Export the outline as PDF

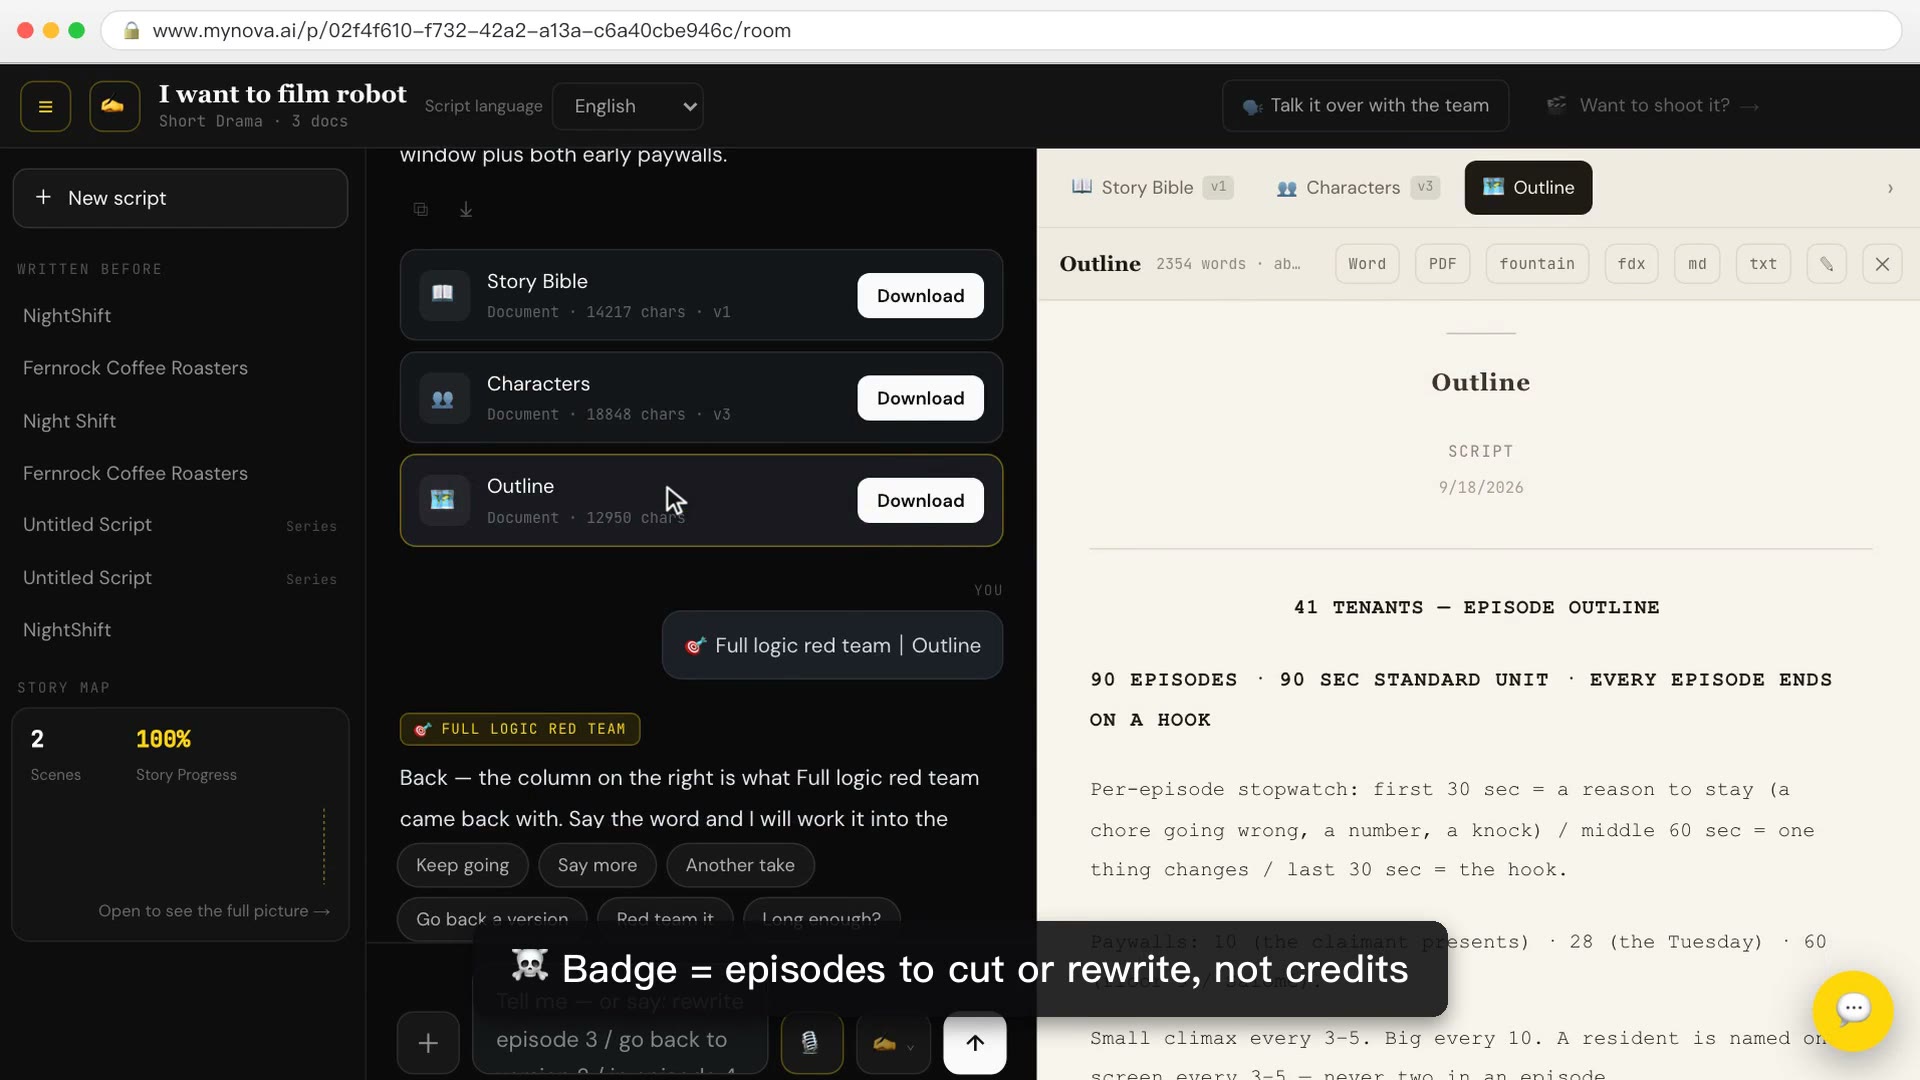[x=1442, y=264]
